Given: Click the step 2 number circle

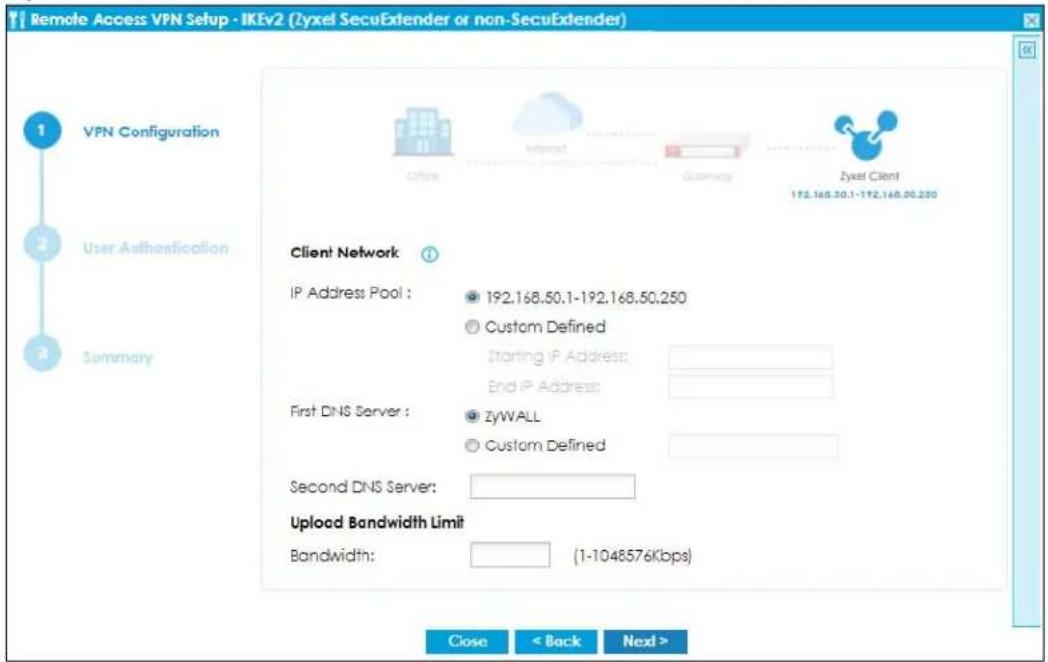Looking at the screenshot, I should (x=42, y=244).
